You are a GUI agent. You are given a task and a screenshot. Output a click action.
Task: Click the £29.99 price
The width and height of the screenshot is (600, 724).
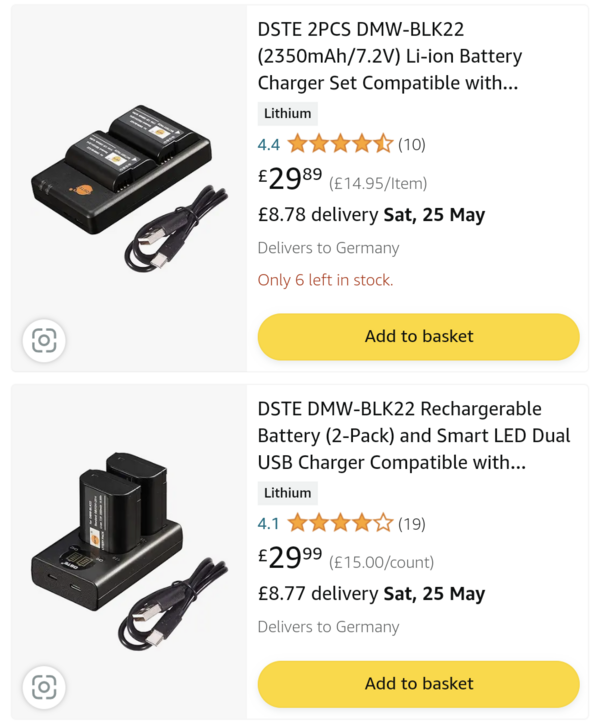click(x=291, y=558)
